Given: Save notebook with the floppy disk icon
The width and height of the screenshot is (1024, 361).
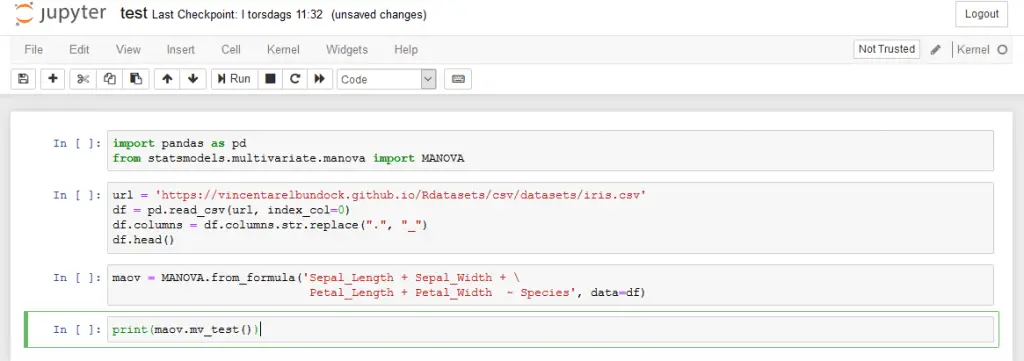Looking at the screenshot, I should point(23,79).
